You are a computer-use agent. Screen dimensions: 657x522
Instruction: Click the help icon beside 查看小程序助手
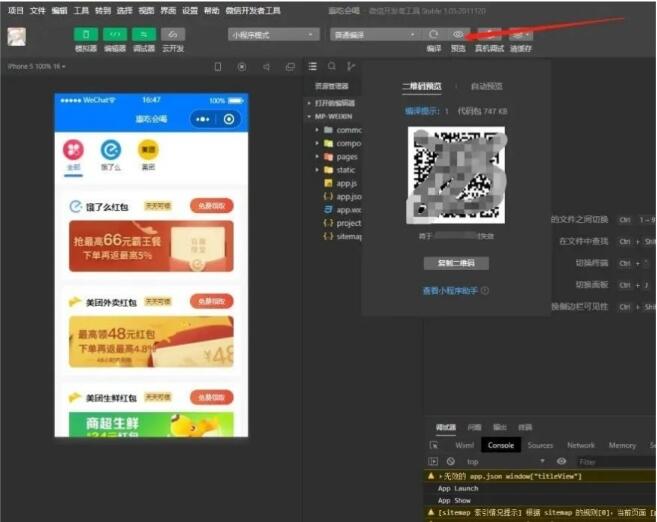[x=485, y=290]
